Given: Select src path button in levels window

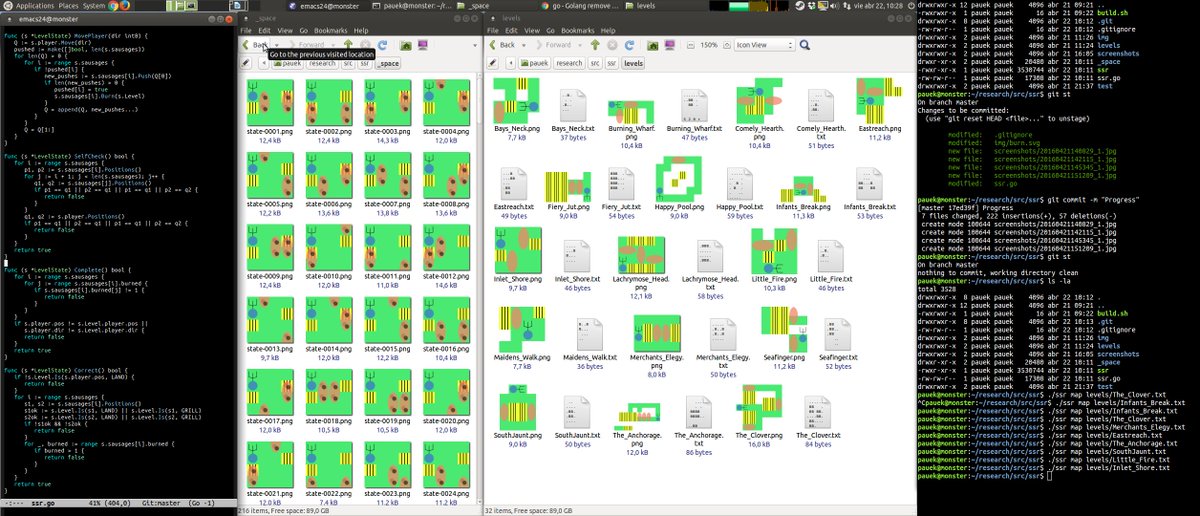Looking at the screenshot, I should 595,63.
